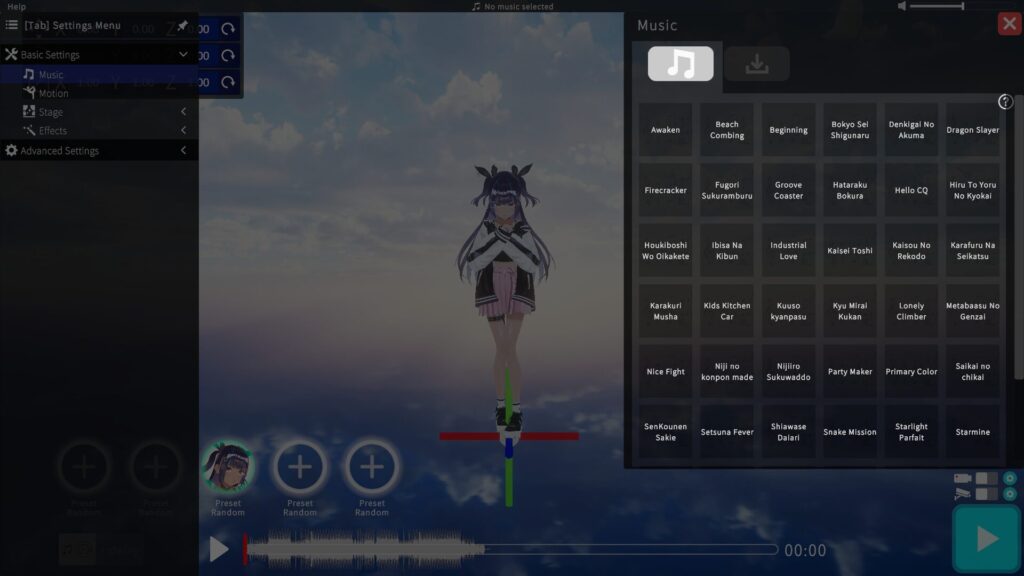The image size is (1024, 576).
Task: Toggle the switch beside the video camera icon
Action: pos(987,478)
